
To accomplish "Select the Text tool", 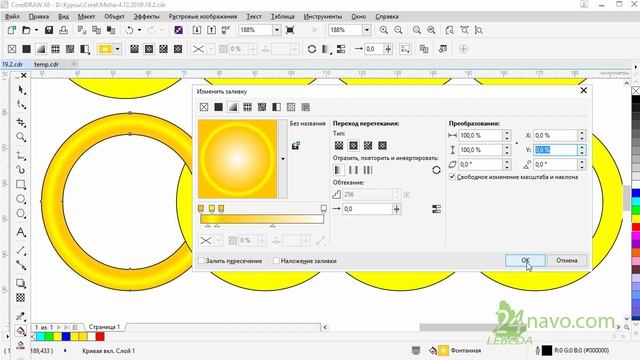I will click(21, 232).
